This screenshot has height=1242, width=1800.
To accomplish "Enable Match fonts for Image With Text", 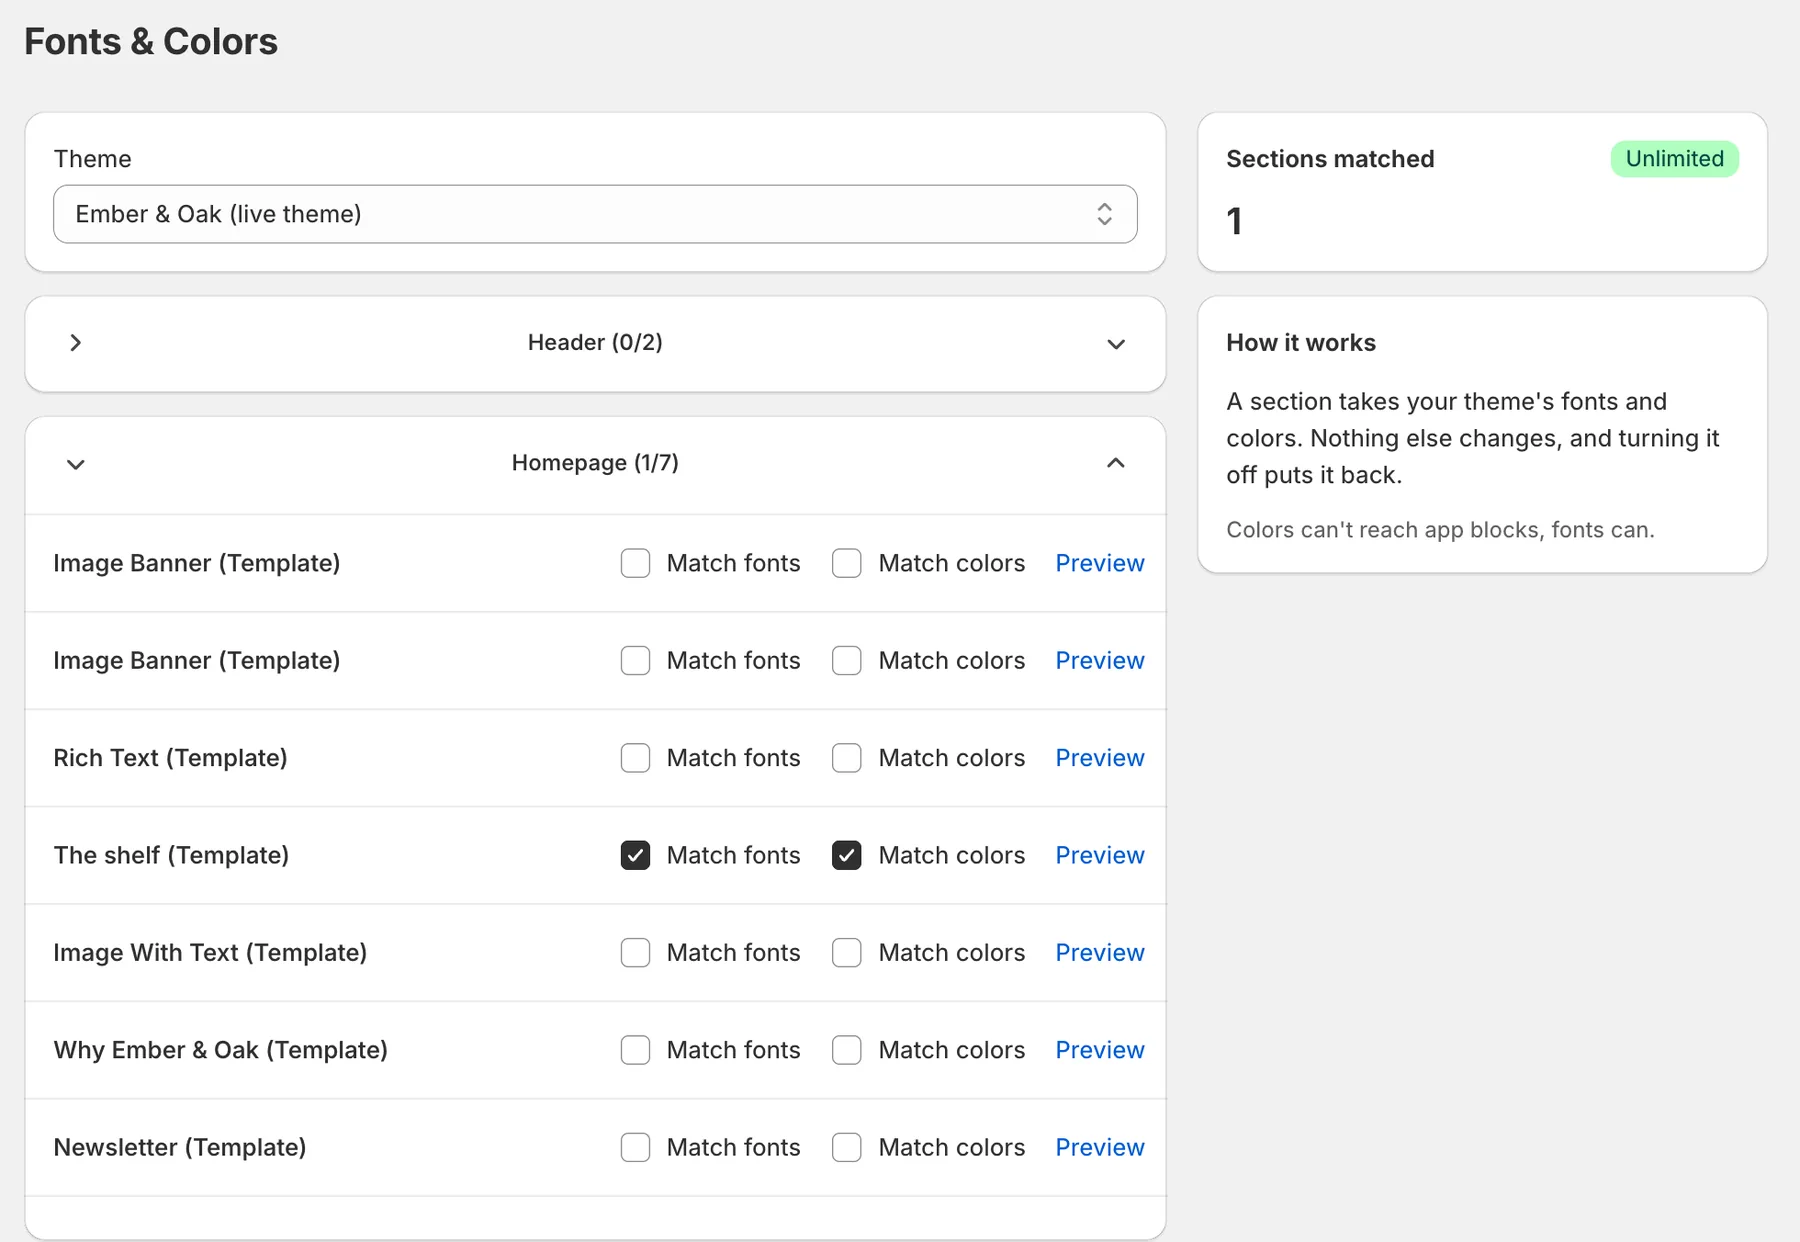I will click(x=635, y=953).
